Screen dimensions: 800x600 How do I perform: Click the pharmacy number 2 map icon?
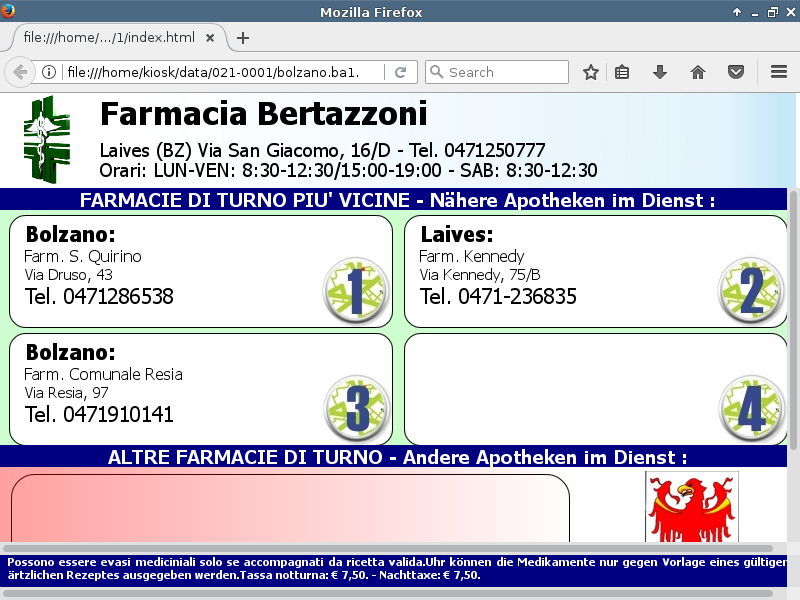751,290
